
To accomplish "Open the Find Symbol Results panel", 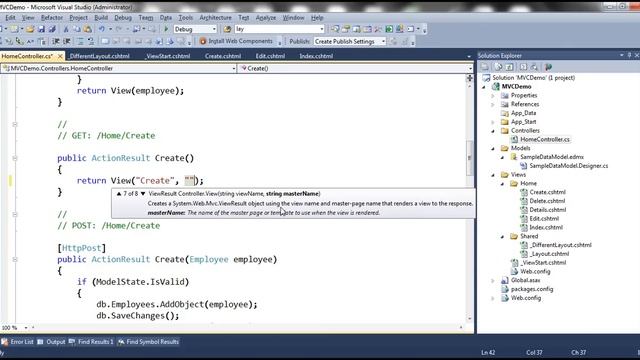I will click(x=148, y=342).
